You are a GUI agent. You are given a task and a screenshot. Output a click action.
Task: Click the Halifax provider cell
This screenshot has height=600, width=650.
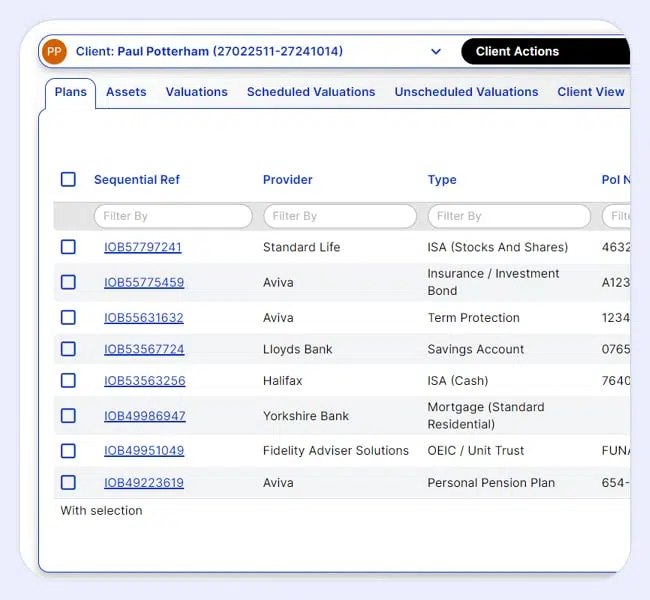[283, 381]
